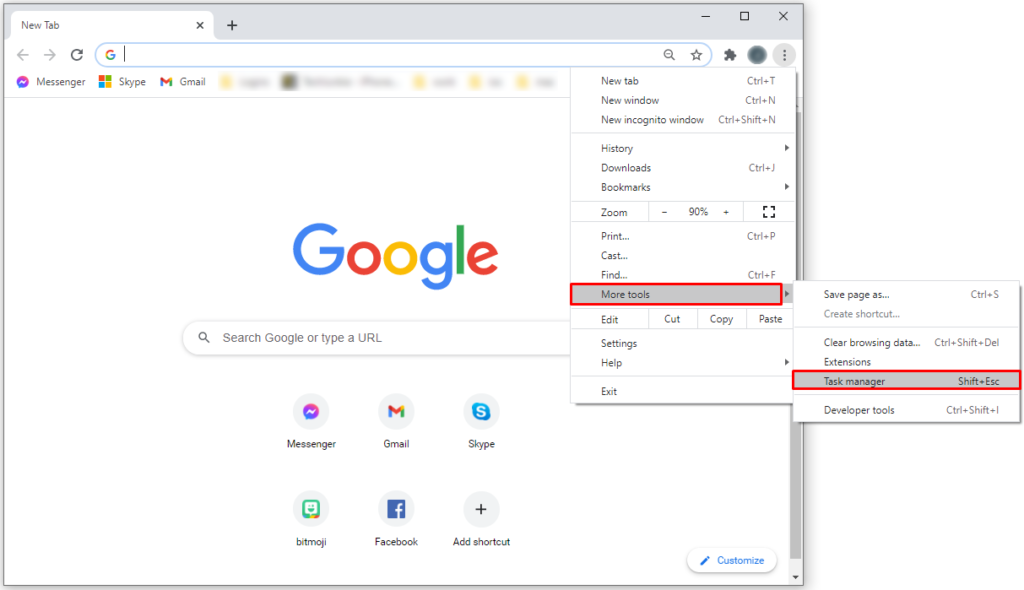Viewport: 1024px width, 590px height.
Task: Click the browser back arrow
Action: [x=22, y=54]
